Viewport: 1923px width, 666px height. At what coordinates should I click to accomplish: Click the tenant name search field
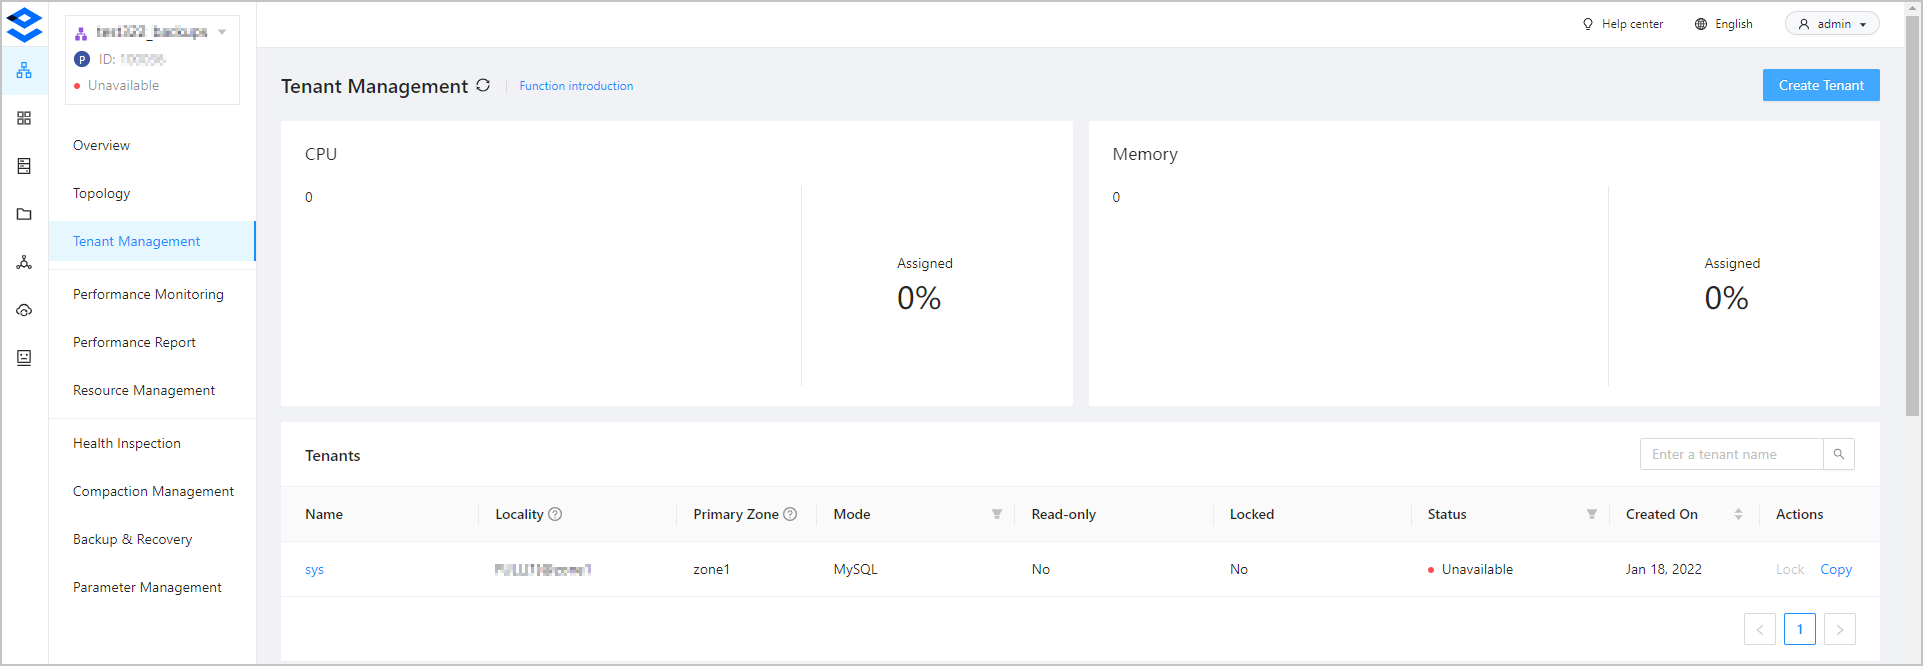[x=1731, y=454]
